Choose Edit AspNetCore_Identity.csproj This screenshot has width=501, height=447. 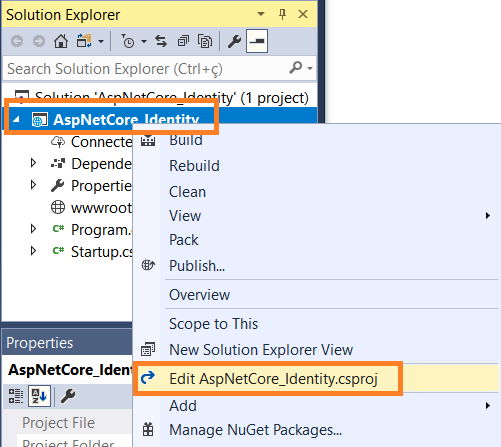[x=273, y=379]
